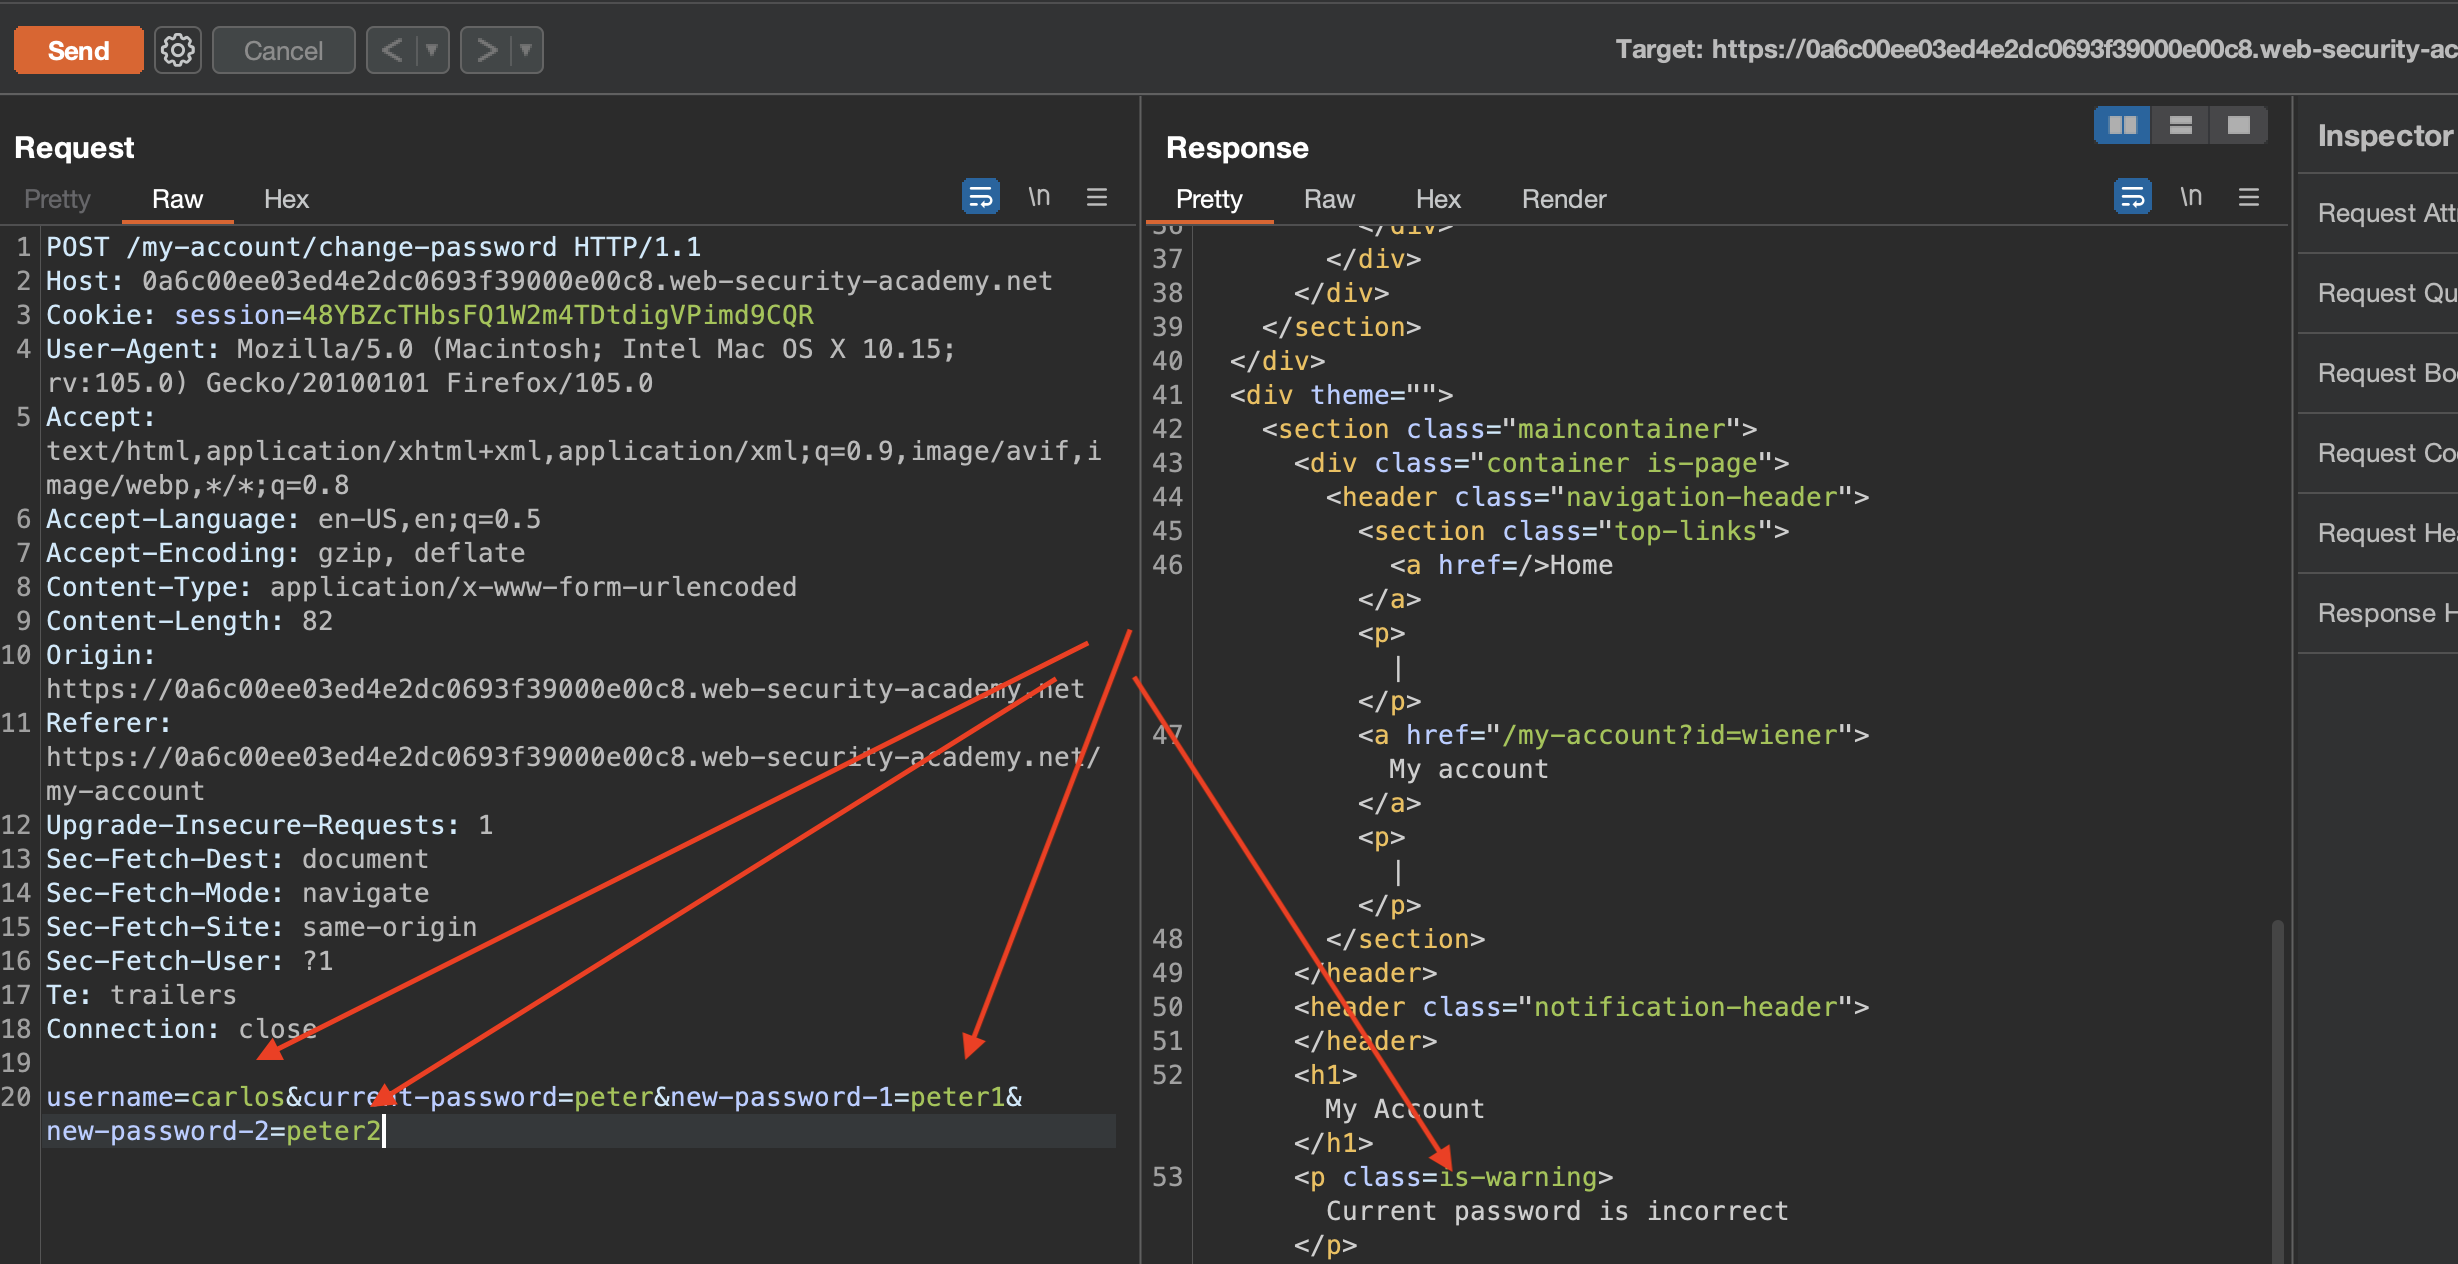Expand Request Attributes section in Inspector
Screen dimensions: 2458x1264
[2385, 213]
